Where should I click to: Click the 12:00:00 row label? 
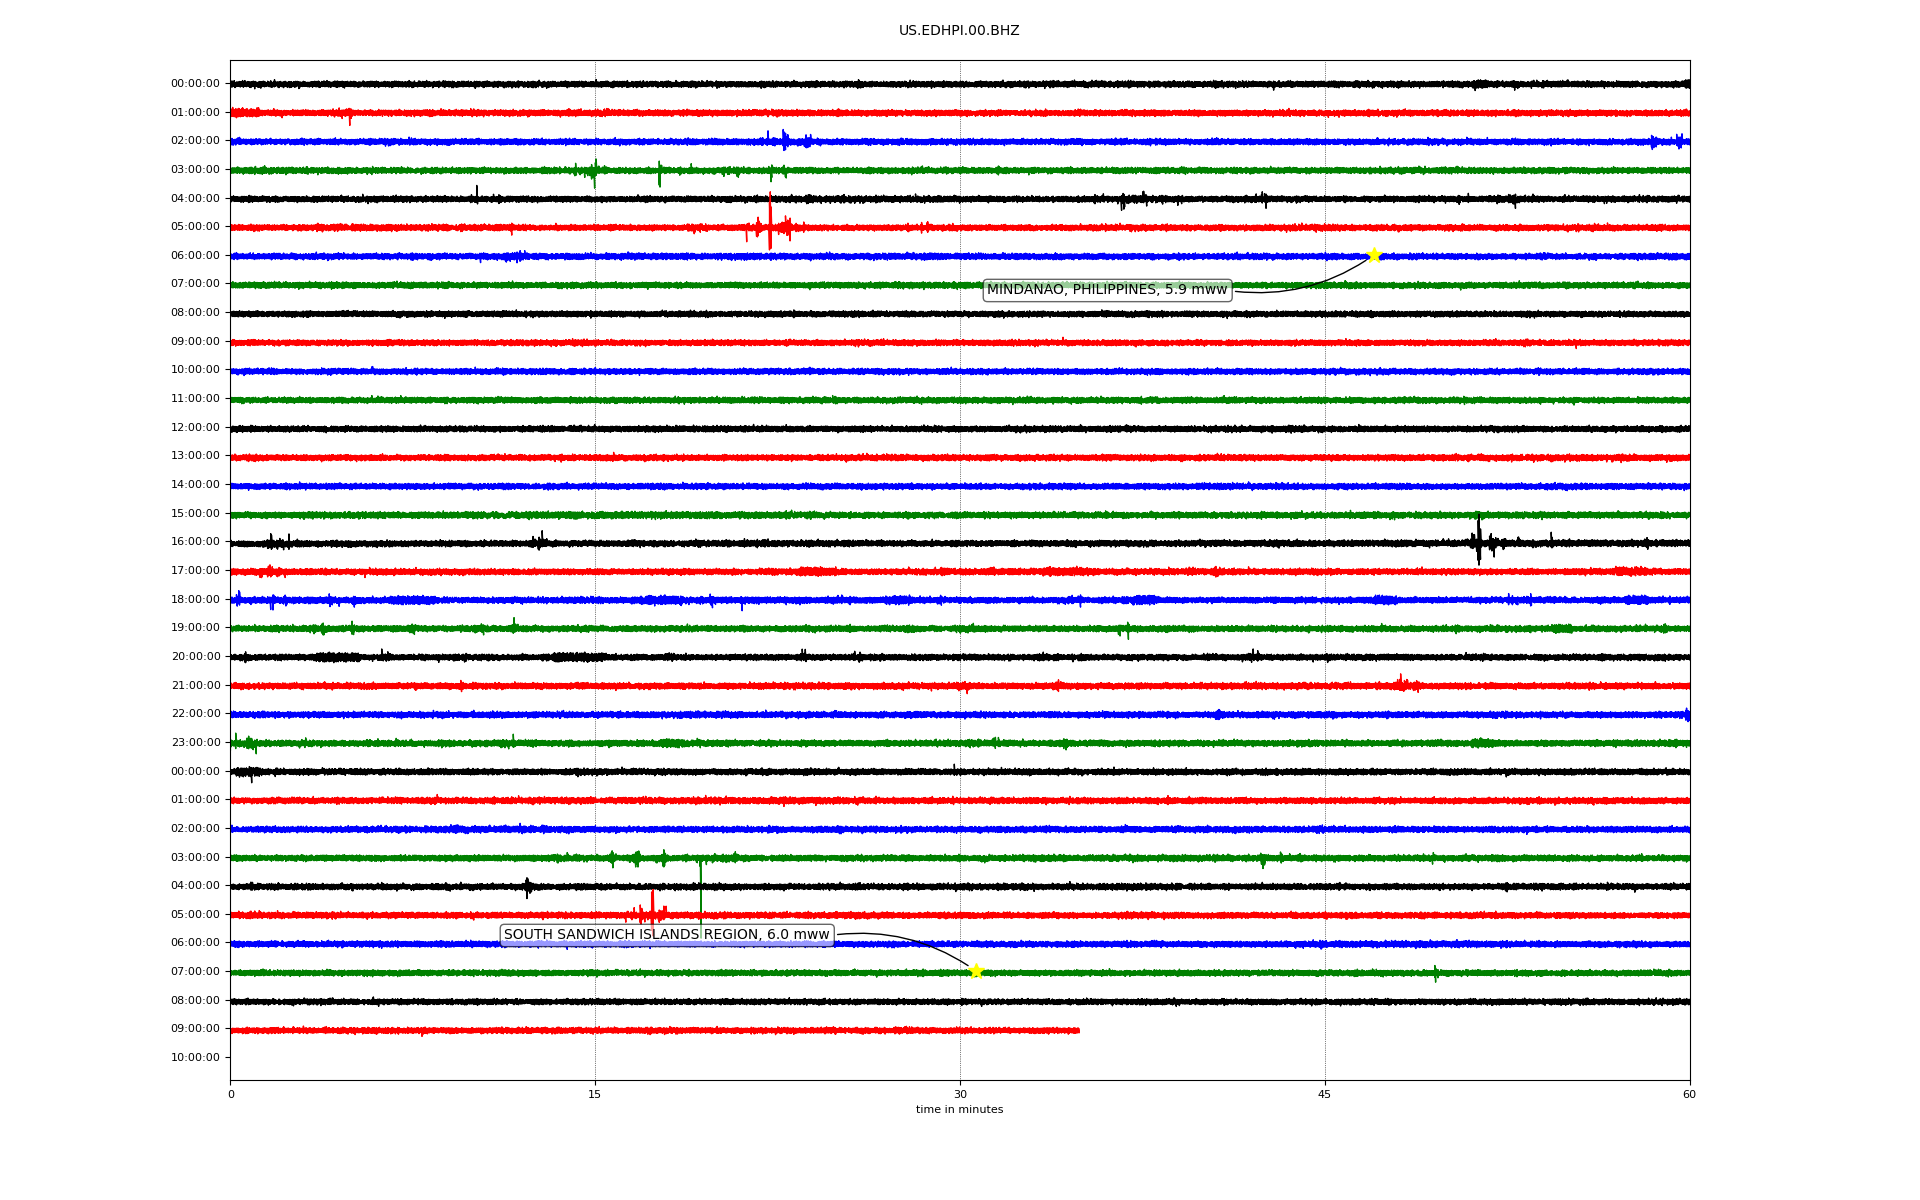coord(195,428)
